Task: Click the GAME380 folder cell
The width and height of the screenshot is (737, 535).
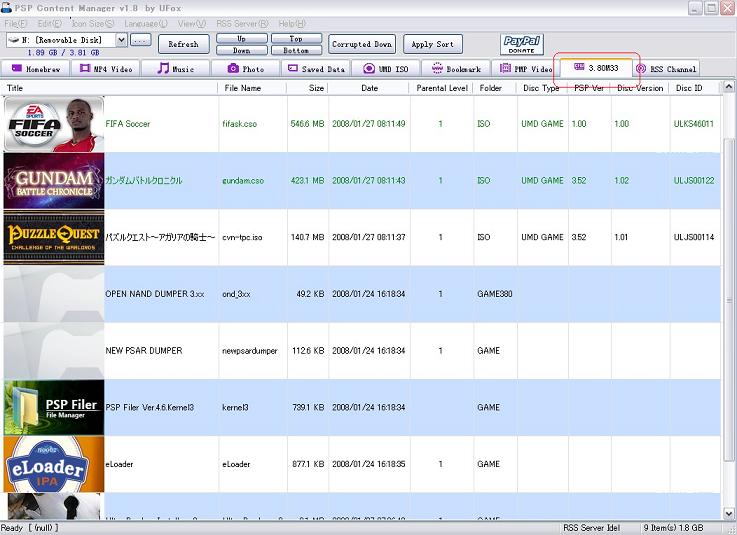Action: (495, 294)
